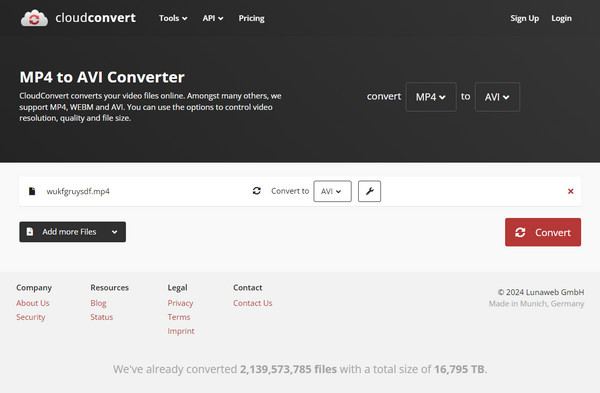
Task: Click the 2,139,573,785 files statistic
Action: click(289, 369)
